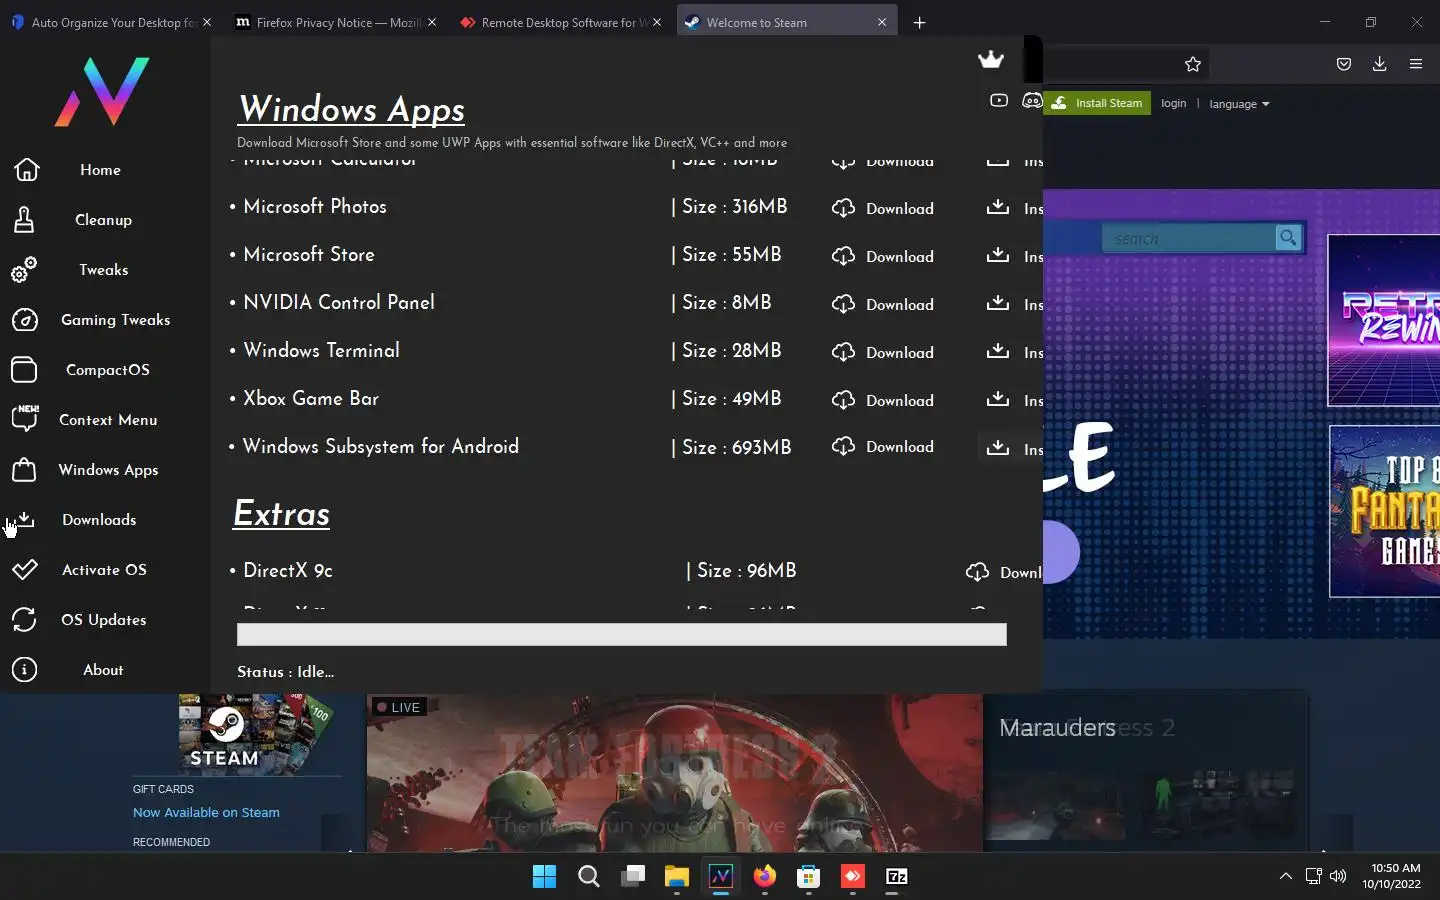Expand Steam language dropdown
This screenshot has width=1440, height=900.
(x=1239, y=104)
